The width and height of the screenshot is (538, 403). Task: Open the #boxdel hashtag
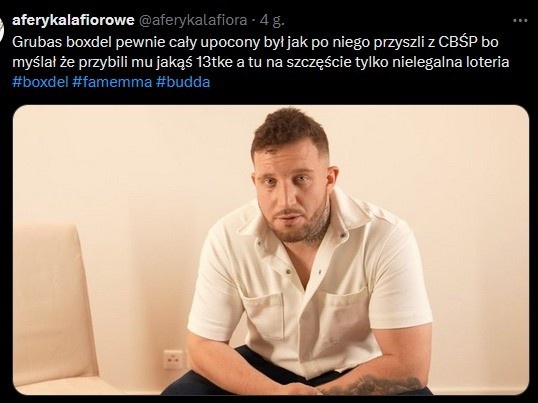click(x=40, y=82)
